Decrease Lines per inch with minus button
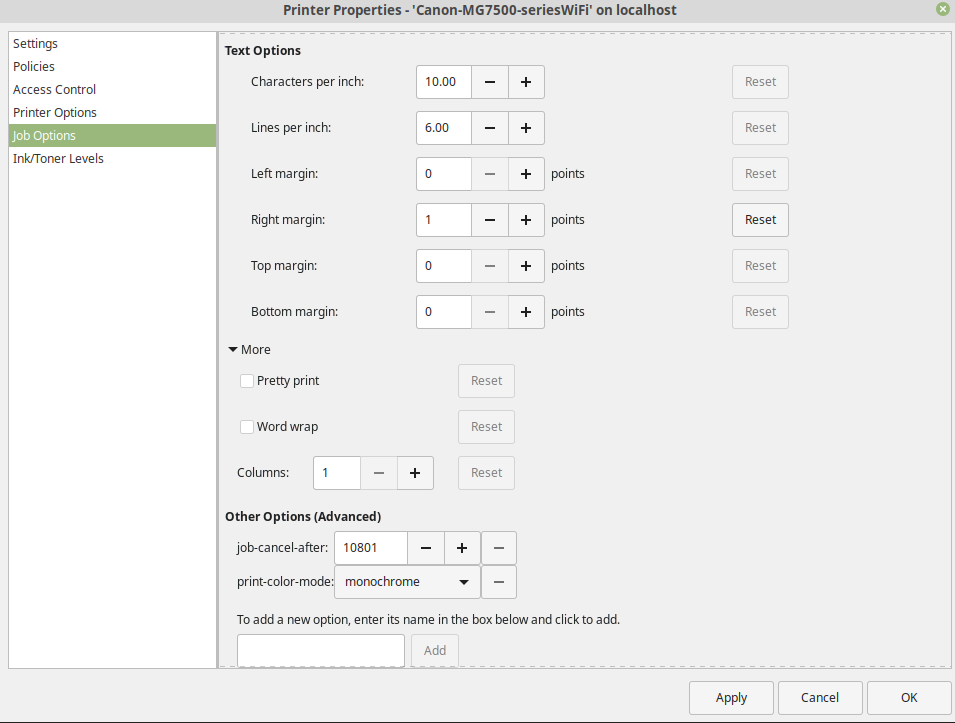The height and width of the screenshot is (723, 955). (x=490, y=128)
